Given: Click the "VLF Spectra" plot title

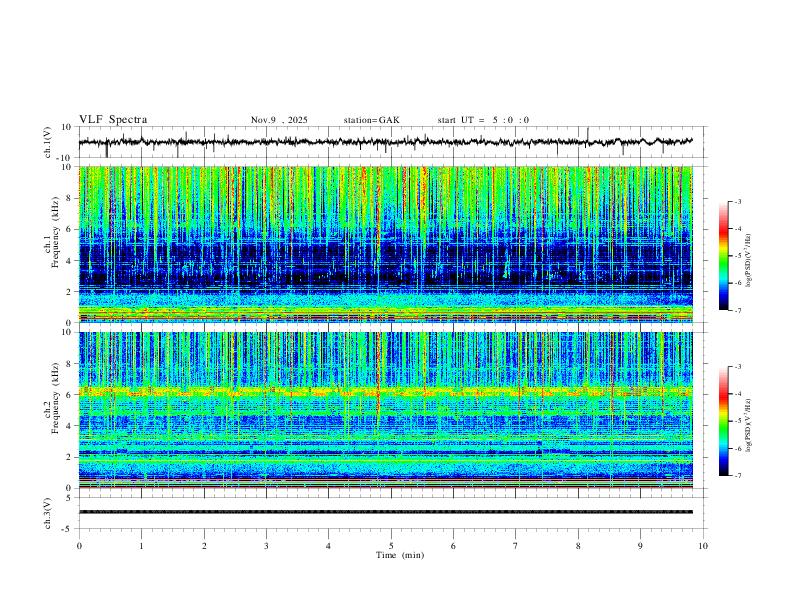Looking at the screenshot, I should (x=113, y=120).
